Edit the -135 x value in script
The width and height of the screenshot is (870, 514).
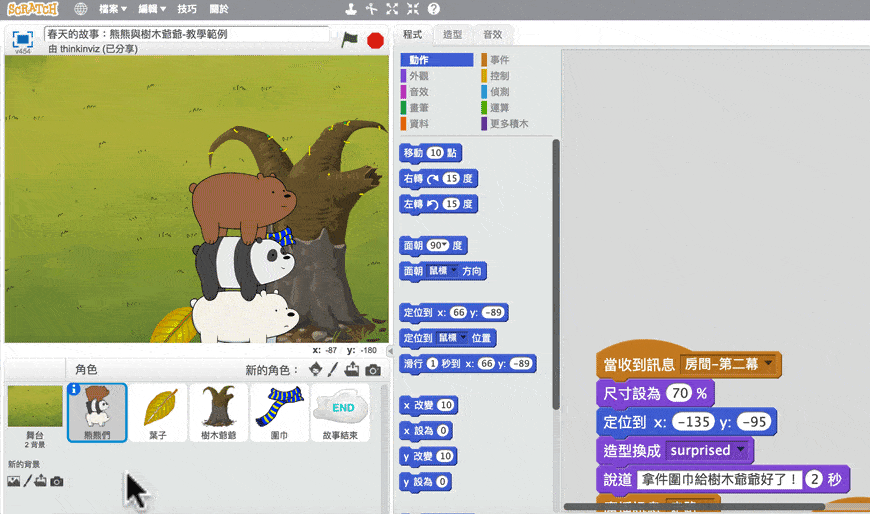pos(694,422)
